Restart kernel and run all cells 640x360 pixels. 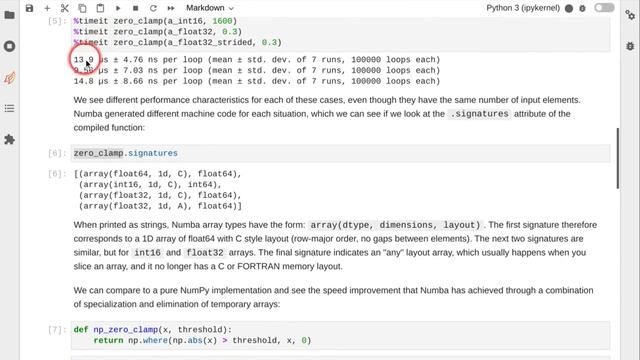171,8
